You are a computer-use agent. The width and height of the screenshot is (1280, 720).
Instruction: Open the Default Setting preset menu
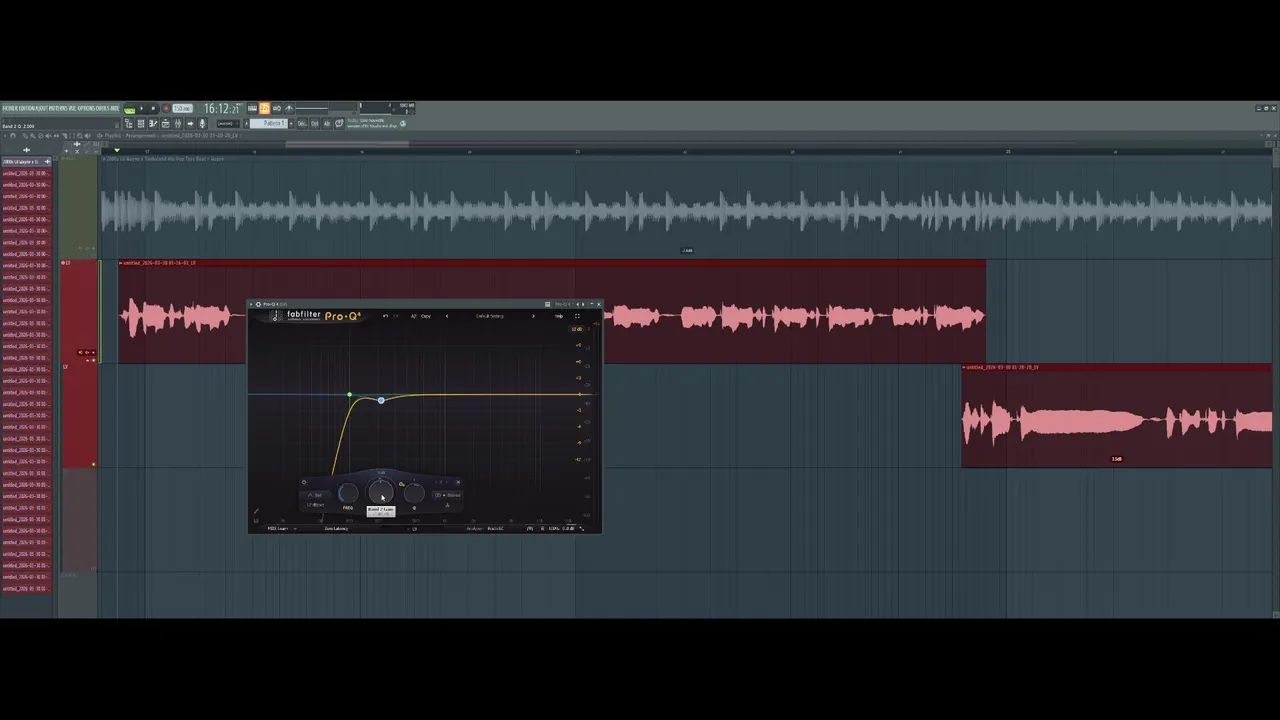click(489, 316)
